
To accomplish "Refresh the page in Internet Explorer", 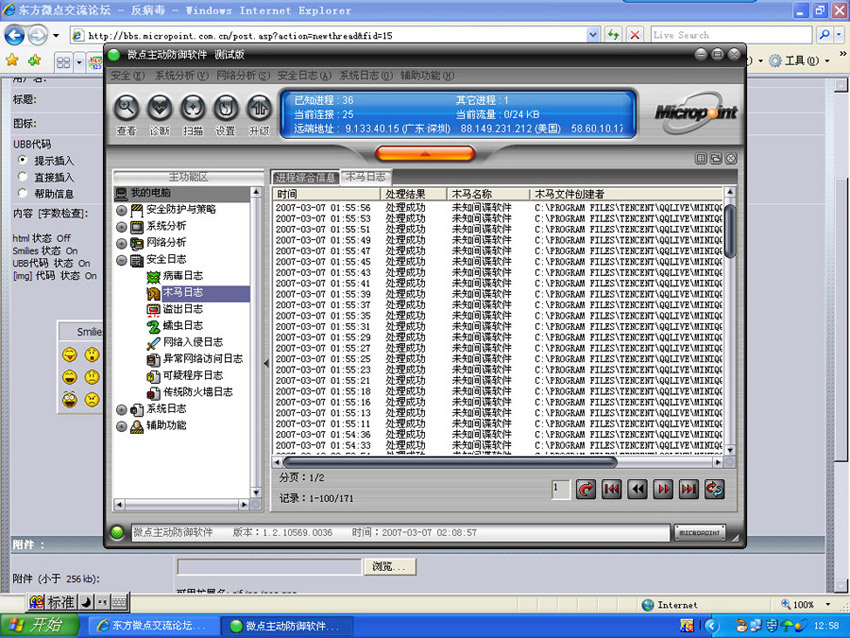I will click(x=613, y=35).
